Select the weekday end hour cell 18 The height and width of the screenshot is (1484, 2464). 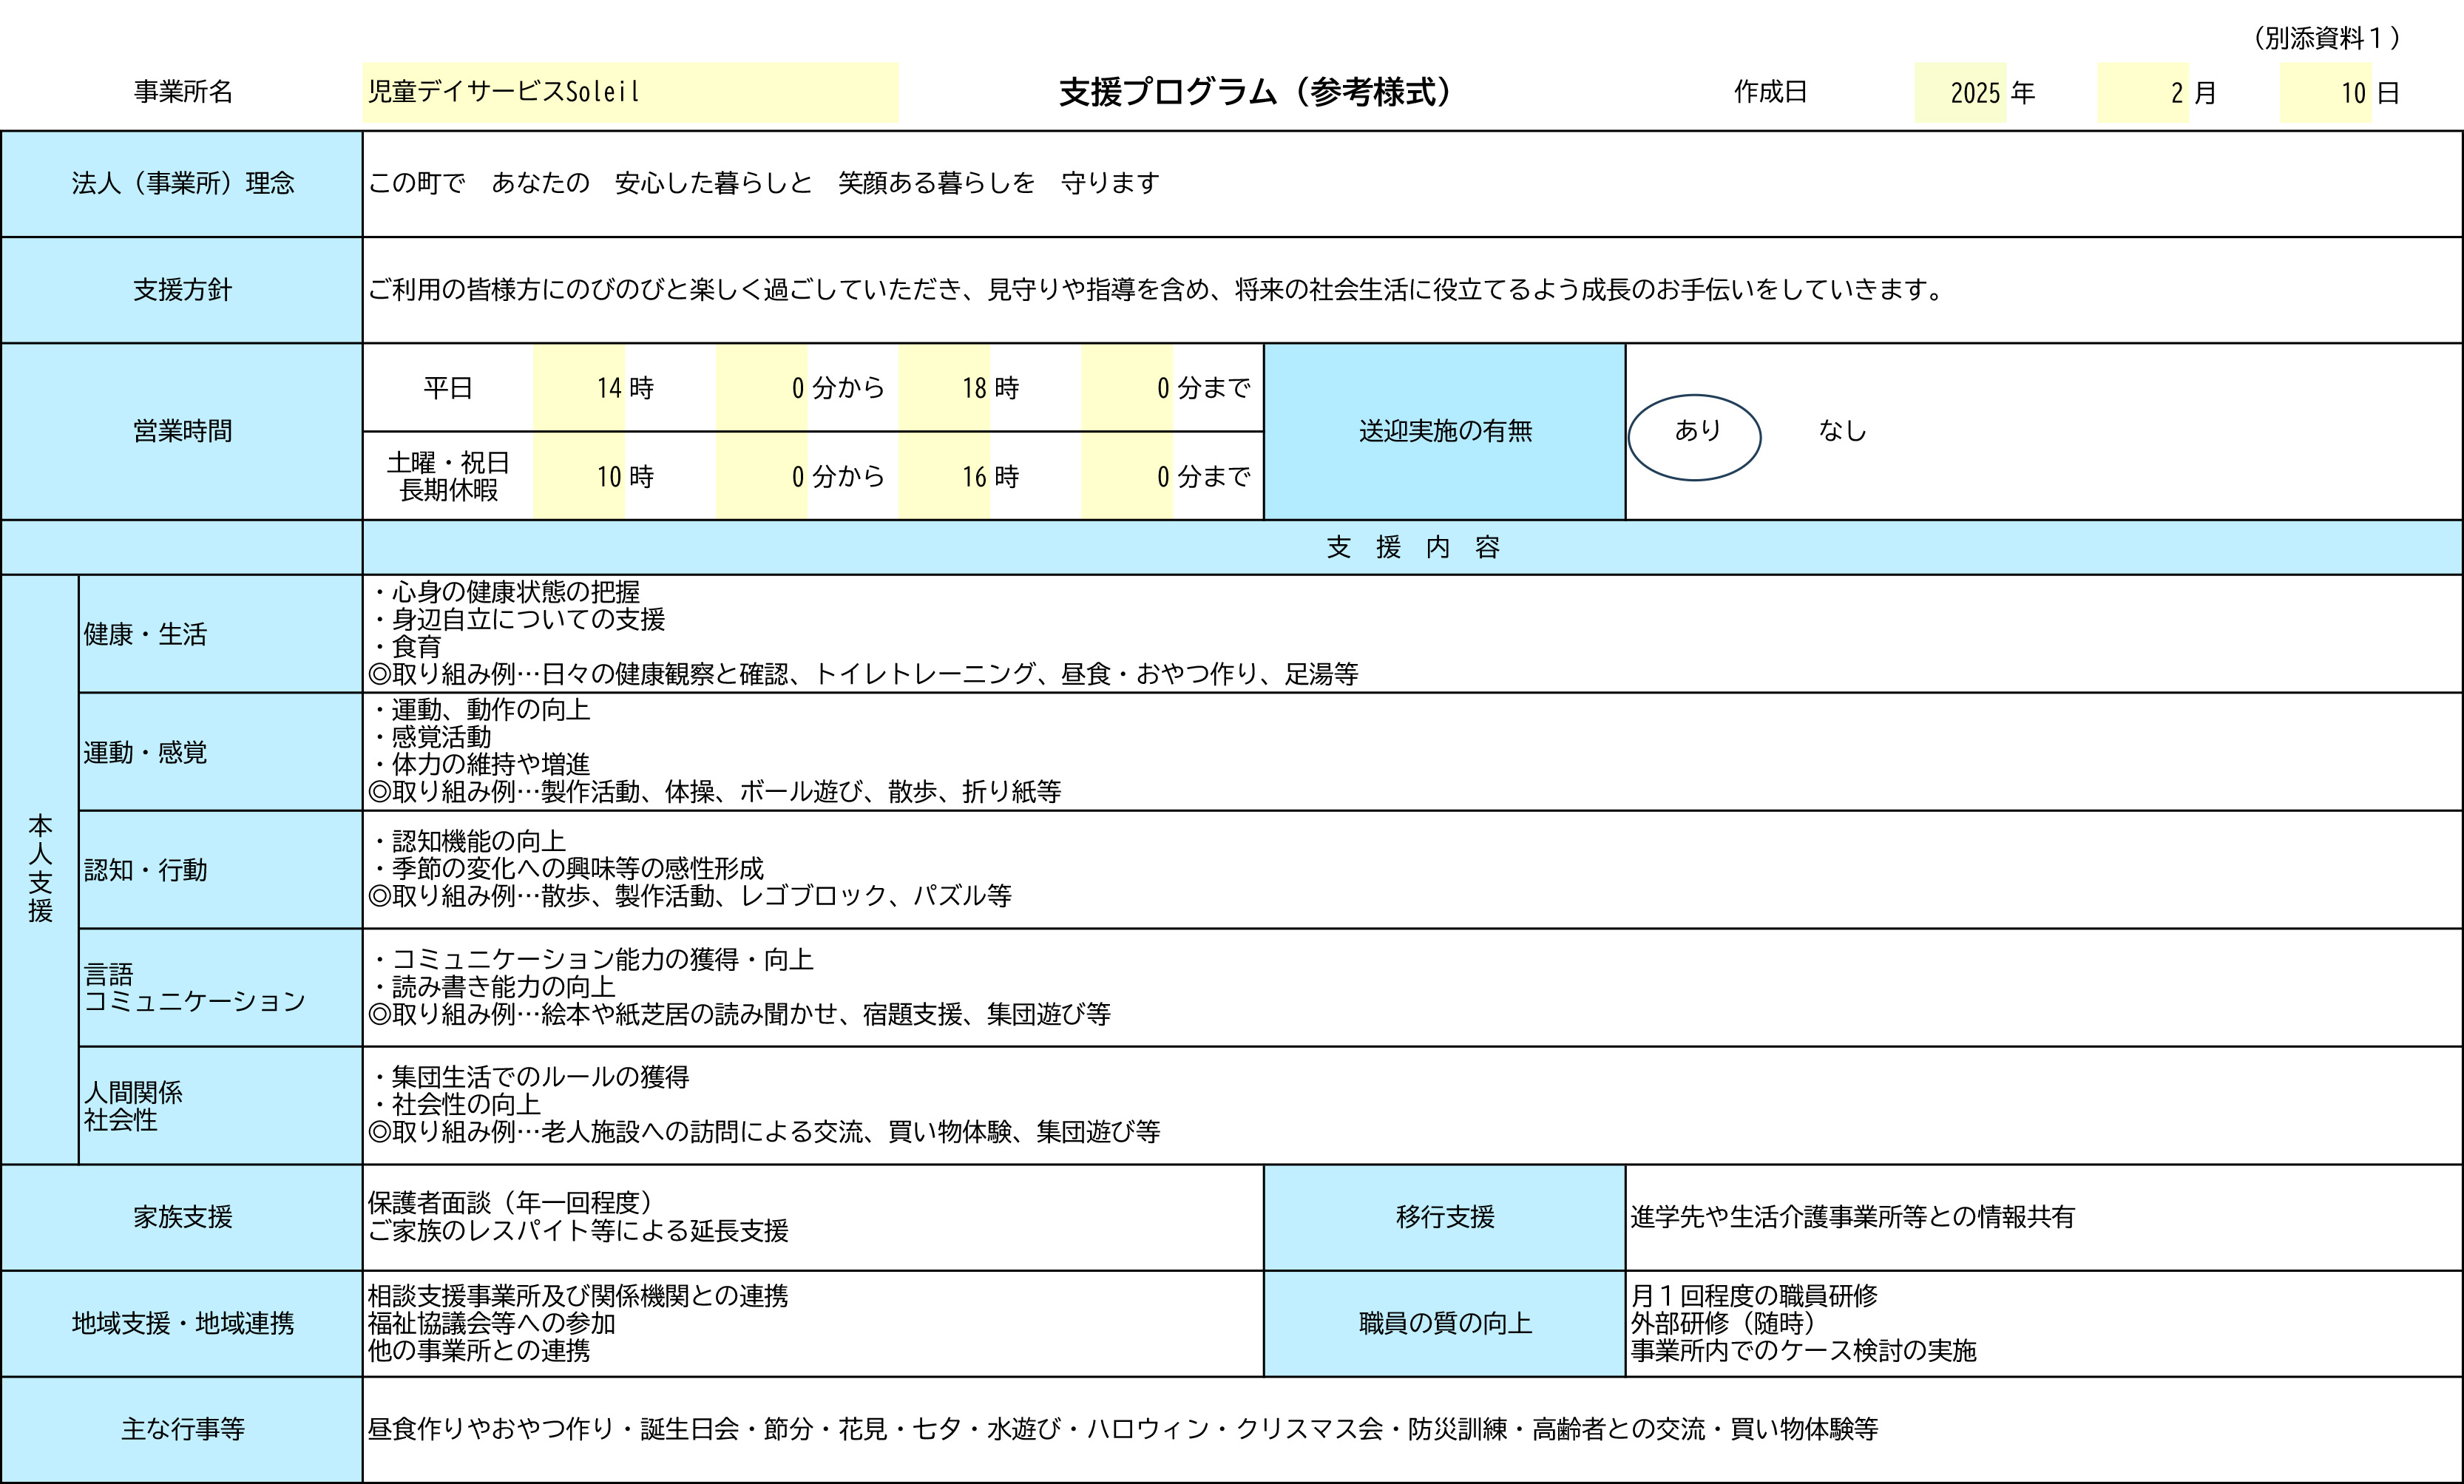945,388
